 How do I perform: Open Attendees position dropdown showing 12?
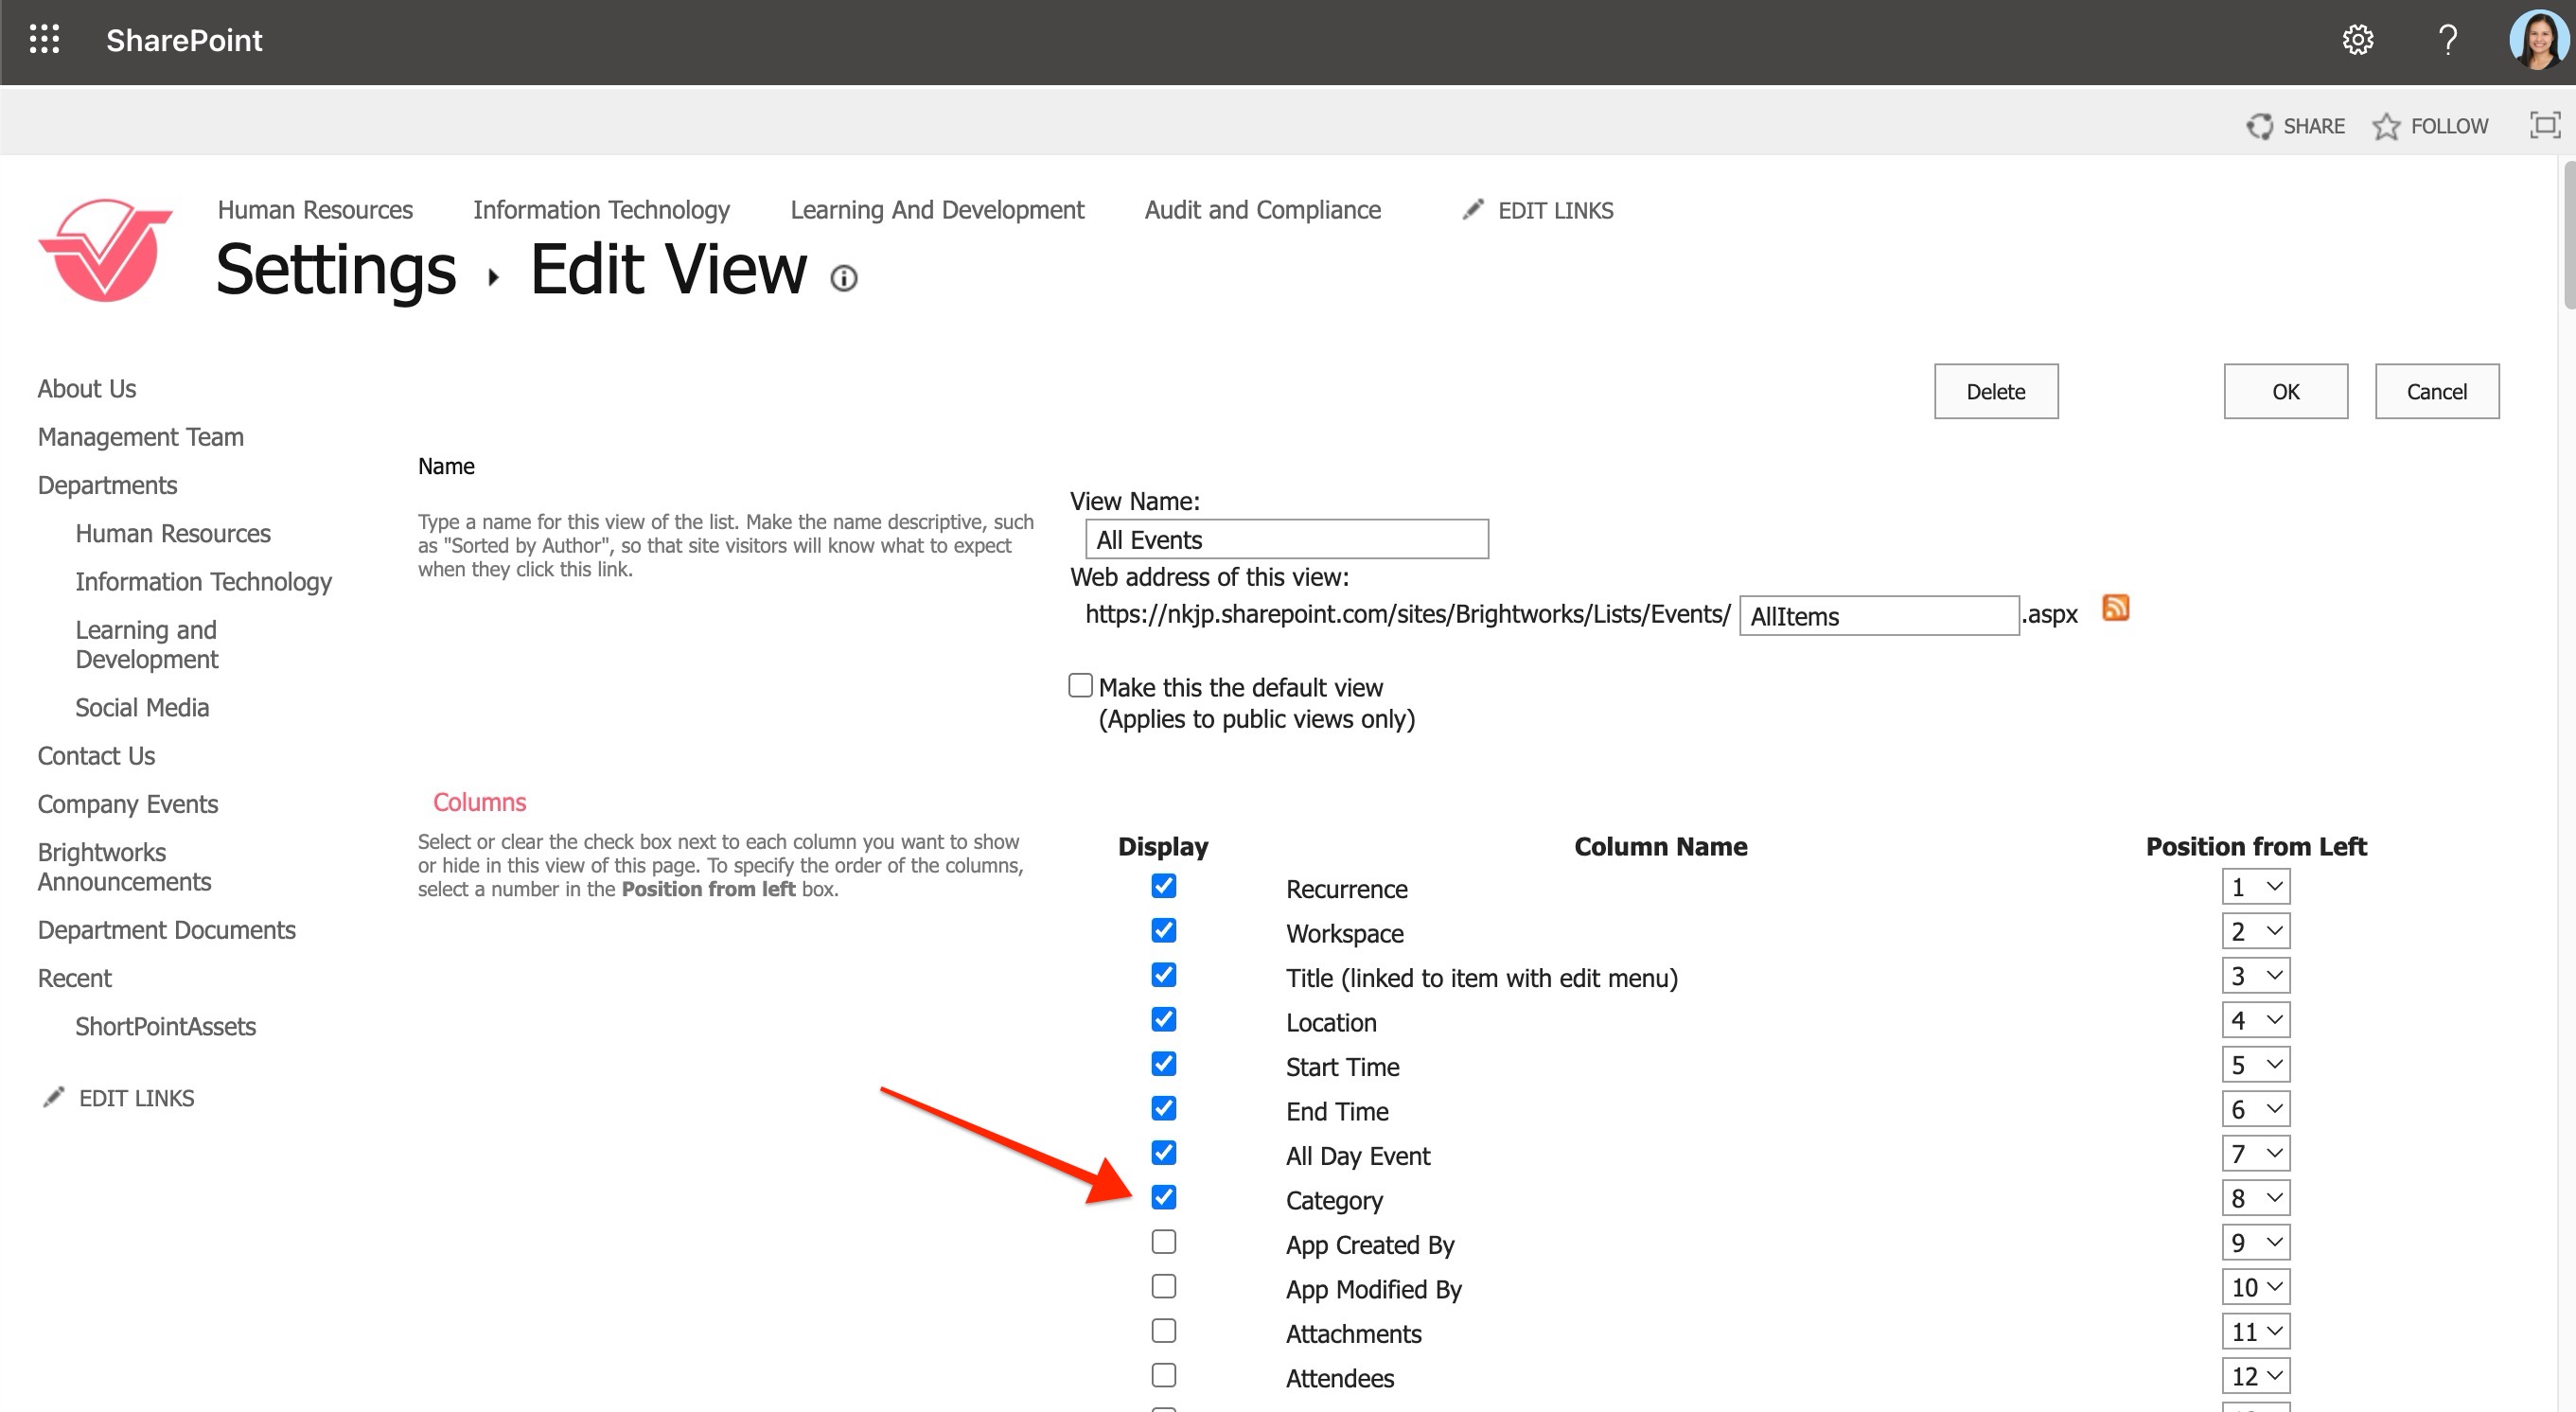pos(2256,1376)
